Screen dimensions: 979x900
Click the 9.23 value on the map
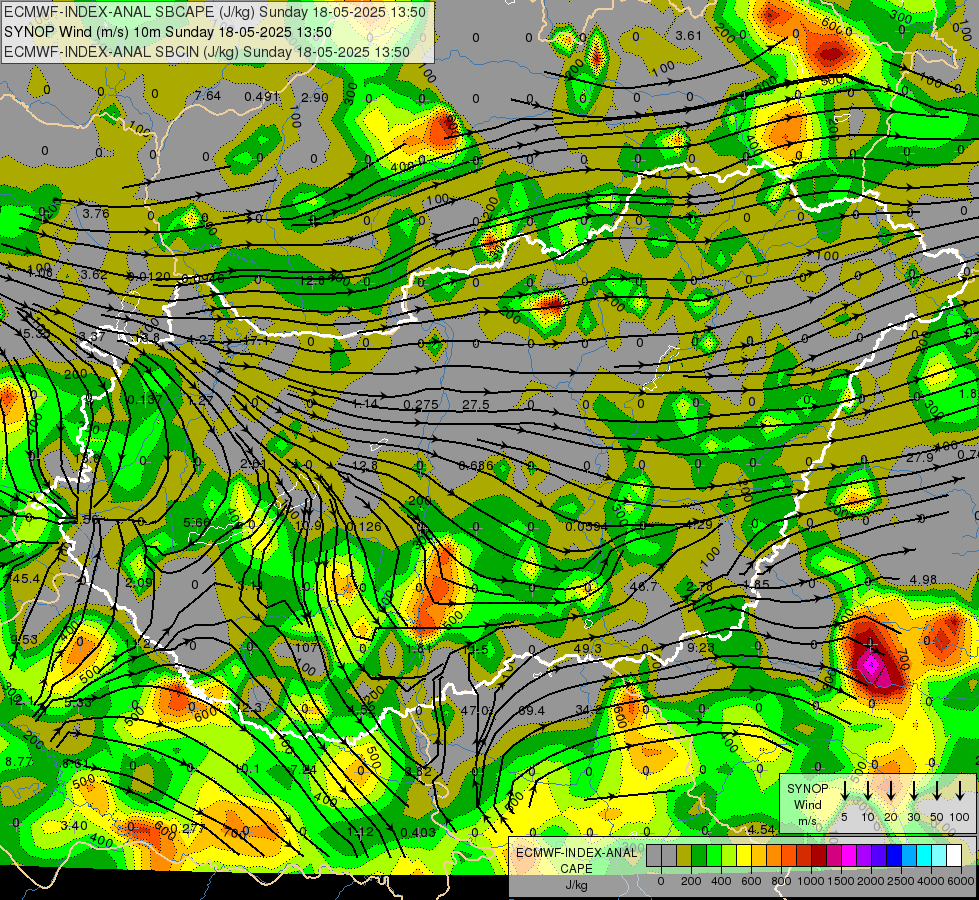coord(701,648)
